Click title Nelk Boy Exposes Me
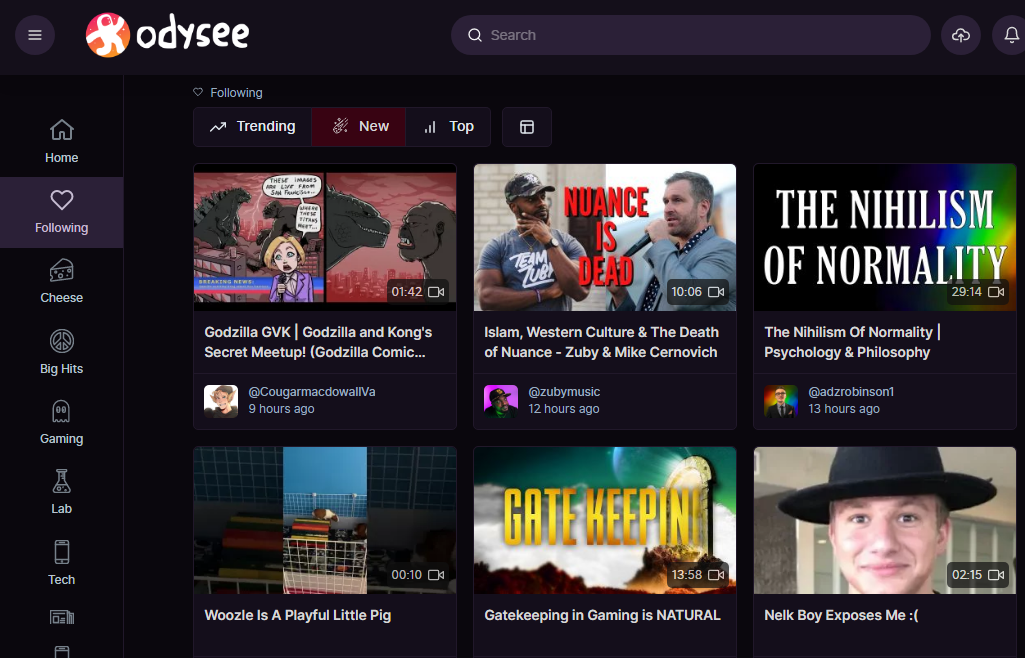The image size is (1025, 658). click(x=841, y=615)
